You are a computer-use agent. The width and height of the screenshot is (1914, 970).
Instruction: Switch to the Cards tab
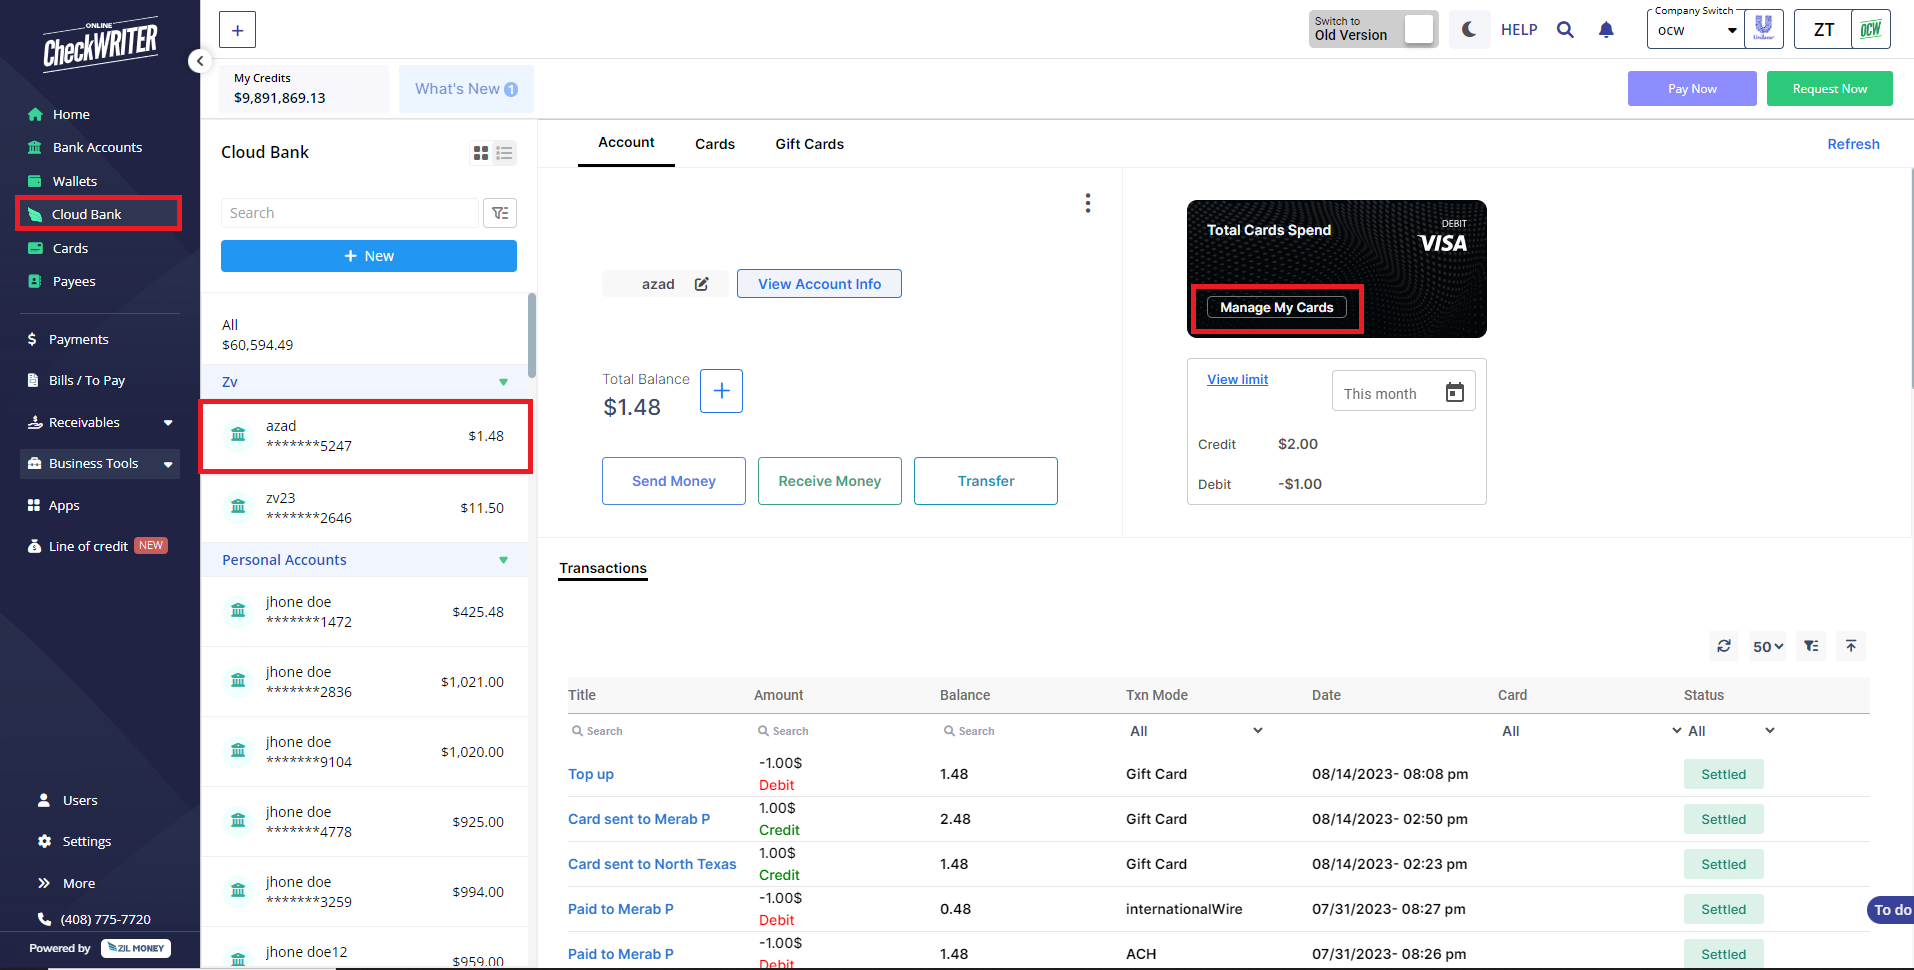[715, 144]
